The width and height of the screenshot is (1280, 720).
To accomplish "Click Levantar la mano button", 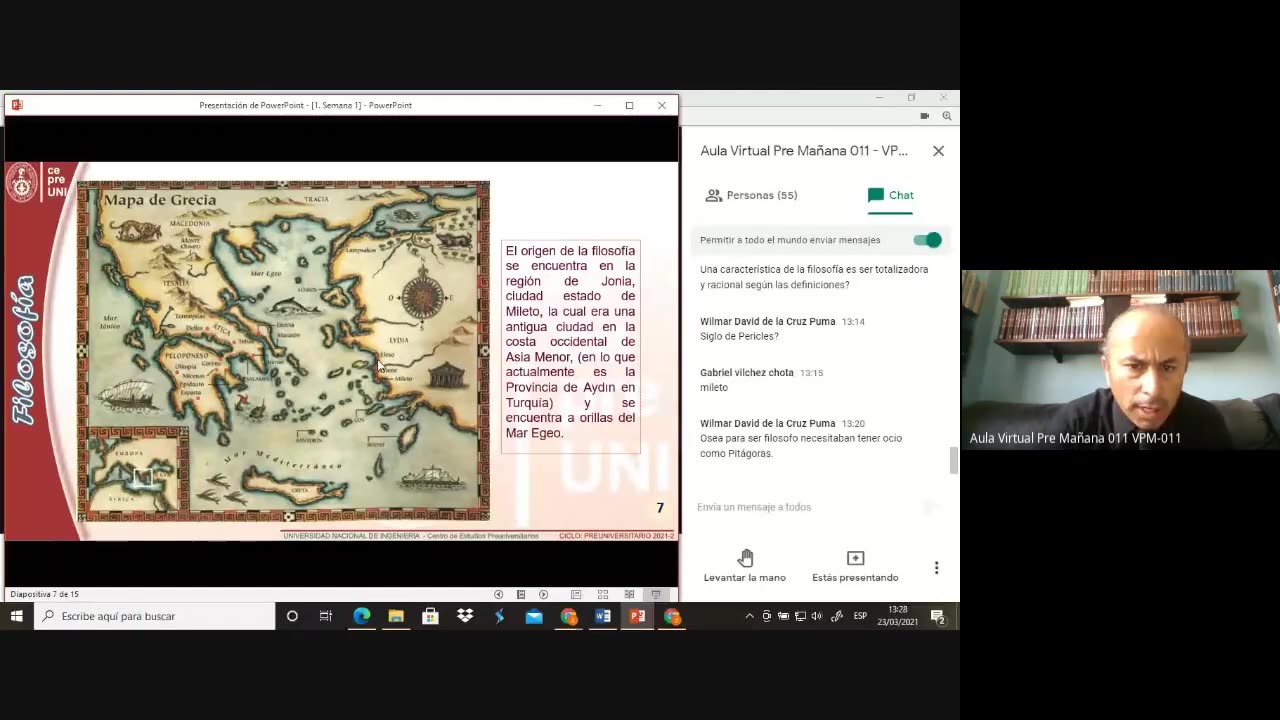I will pos(745,566).
